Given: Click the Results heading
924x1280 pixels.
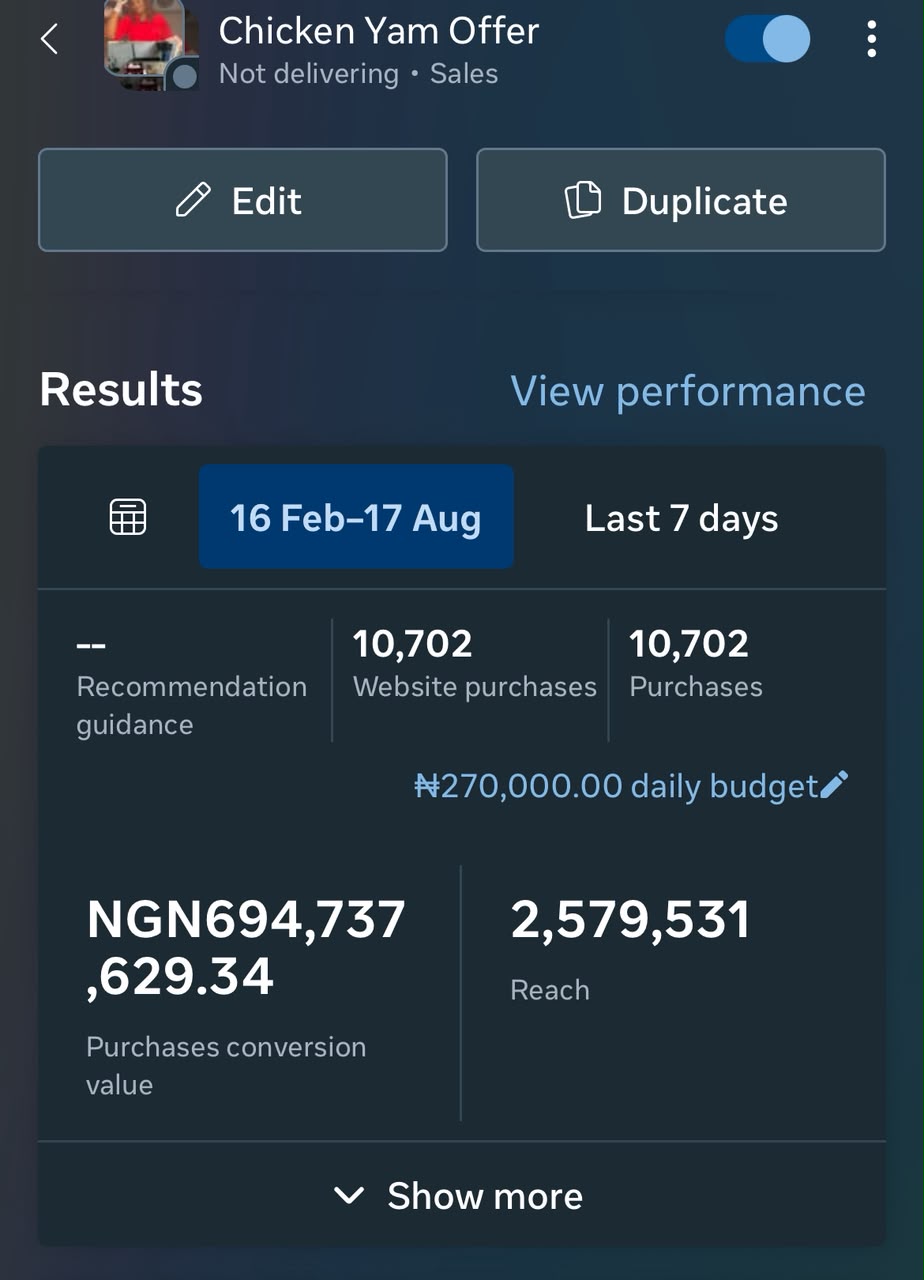Looking at the screenshot, I should 121,390.
